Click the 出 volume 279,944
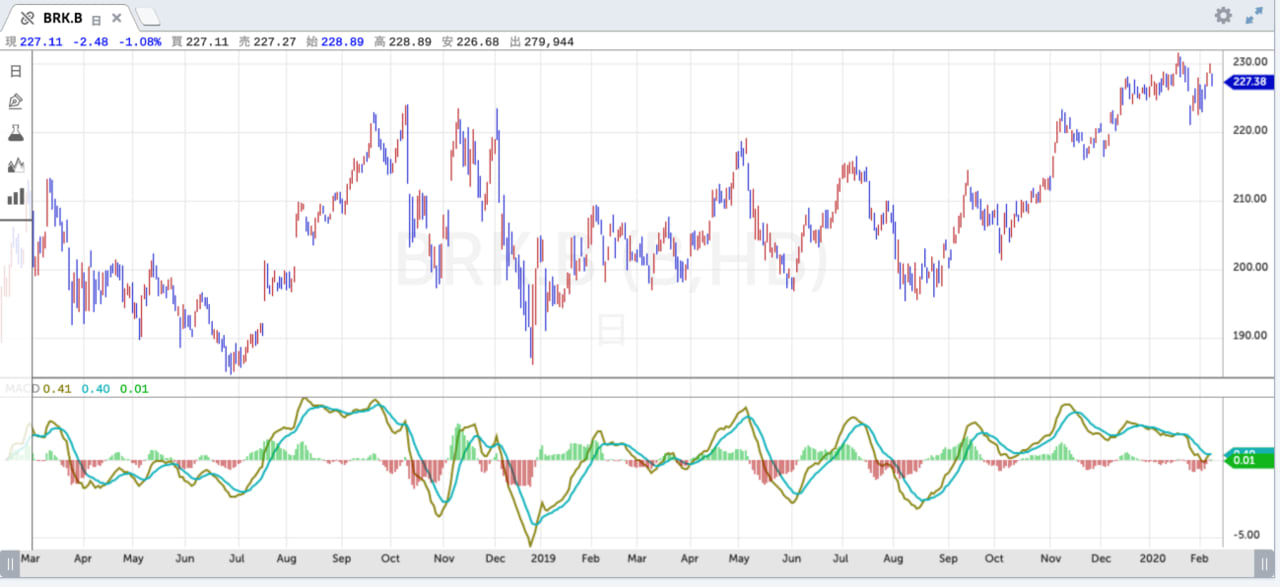 click(549, 42)
